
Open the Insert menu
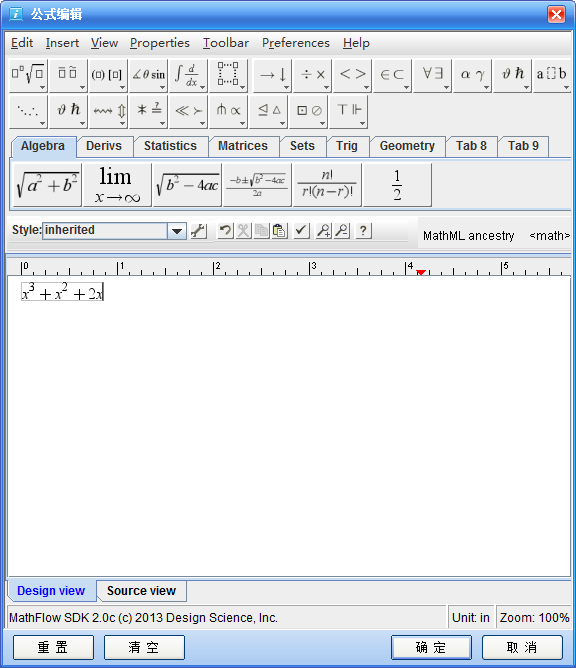click(x=62, y=43)
